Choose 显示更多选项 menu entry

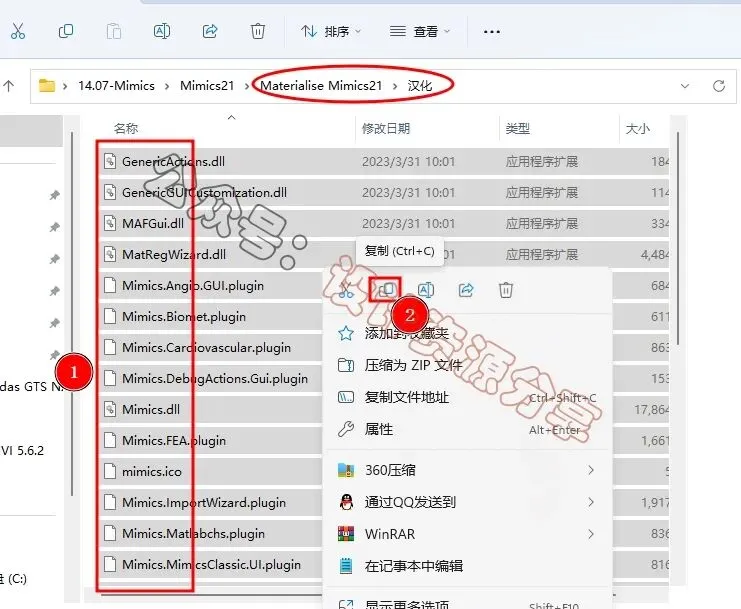(x=467, y=602)
